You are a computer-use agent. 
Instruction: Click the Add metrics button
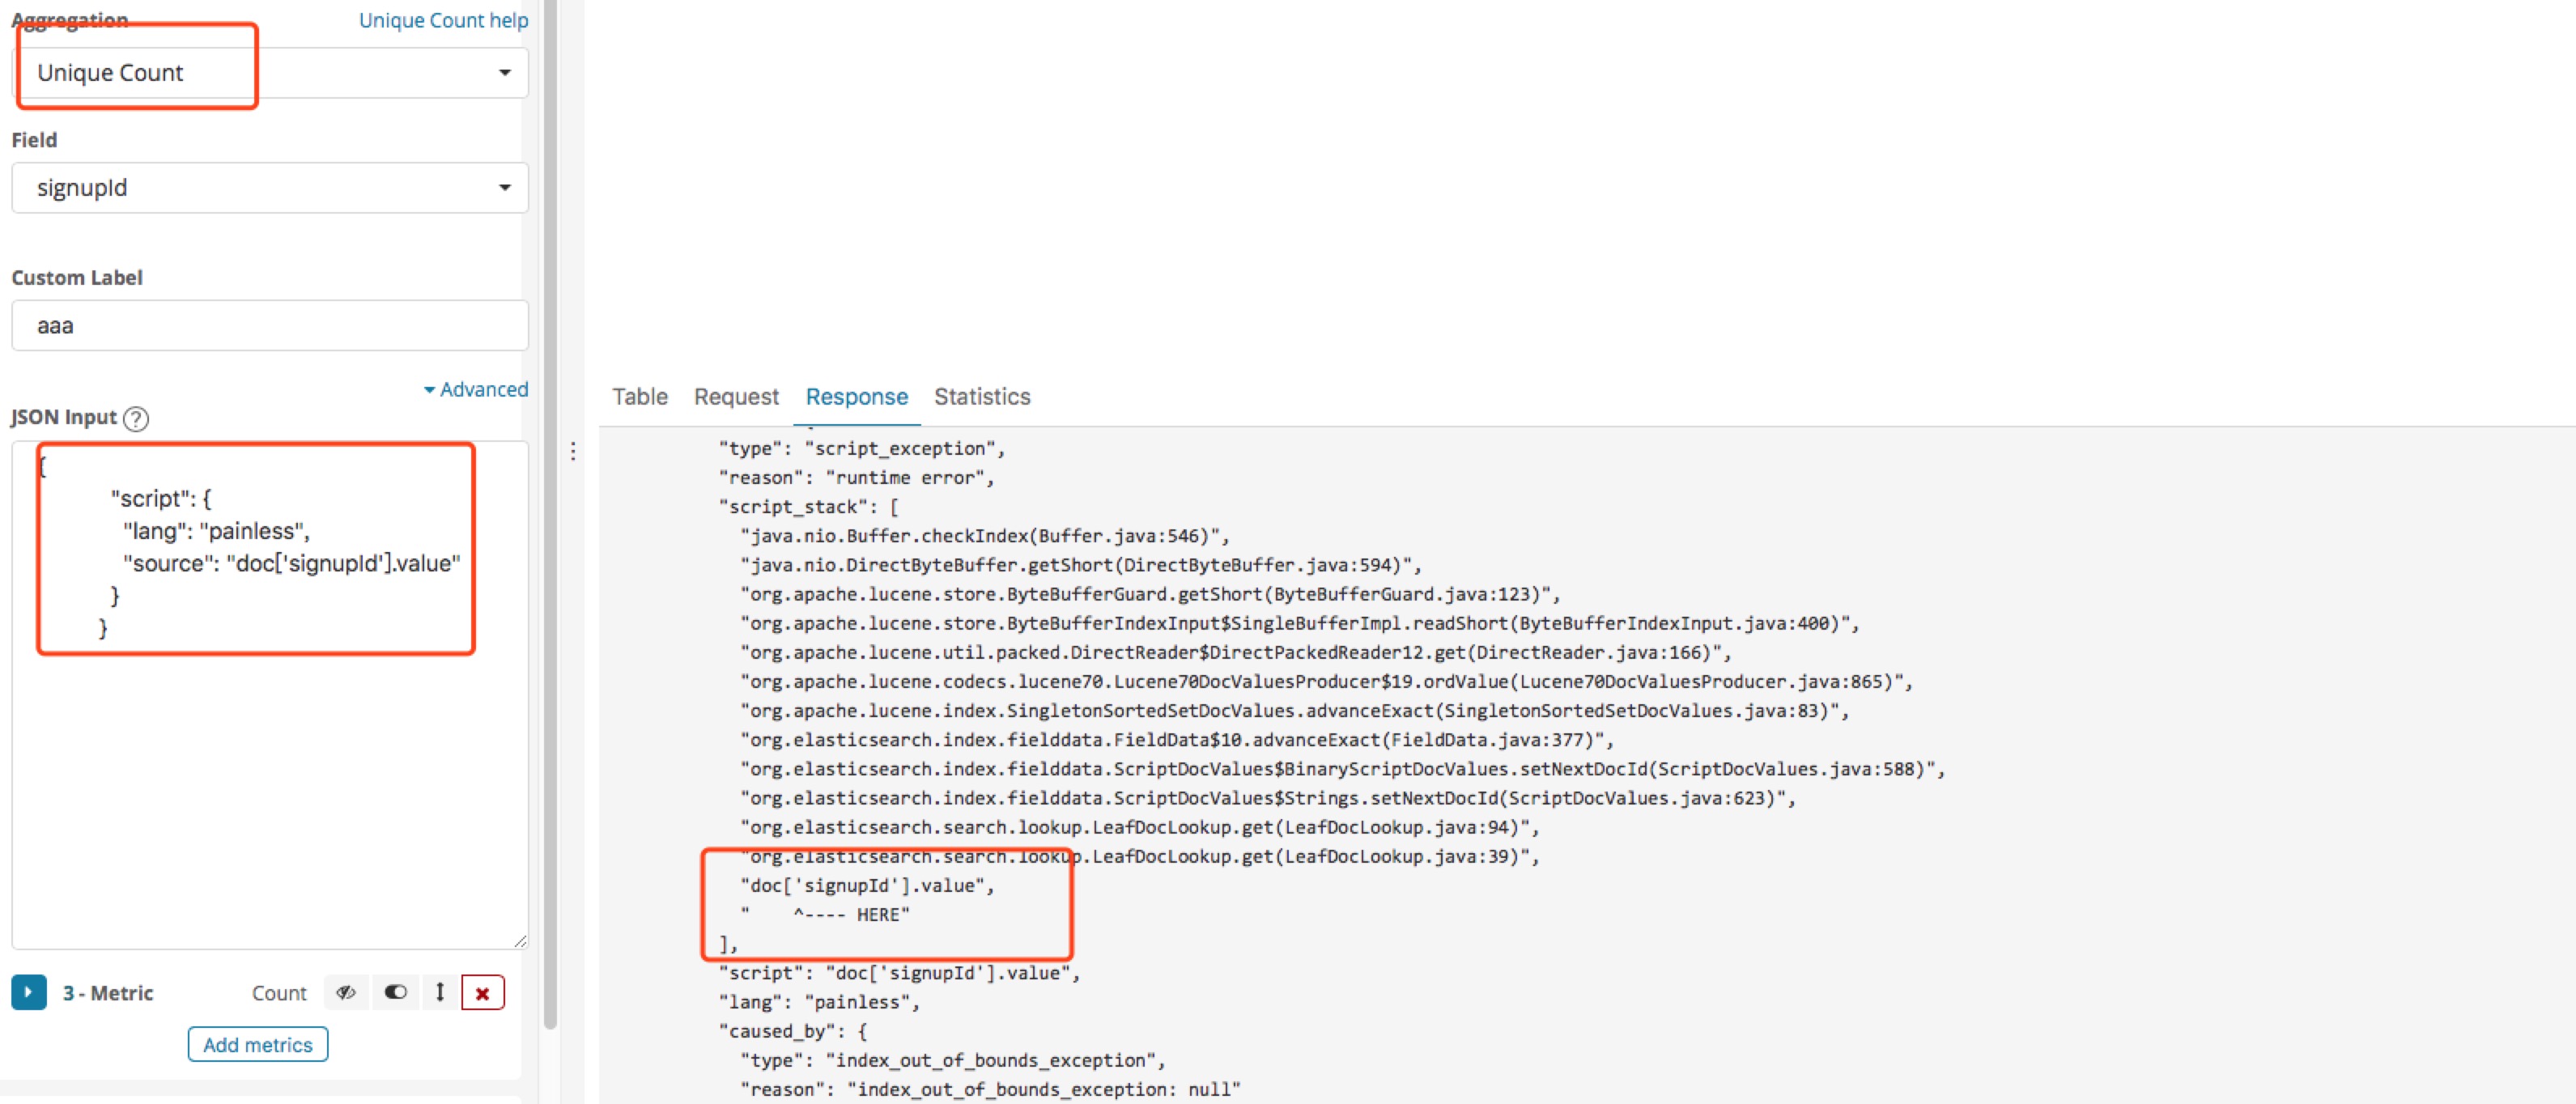point(258,1045)
